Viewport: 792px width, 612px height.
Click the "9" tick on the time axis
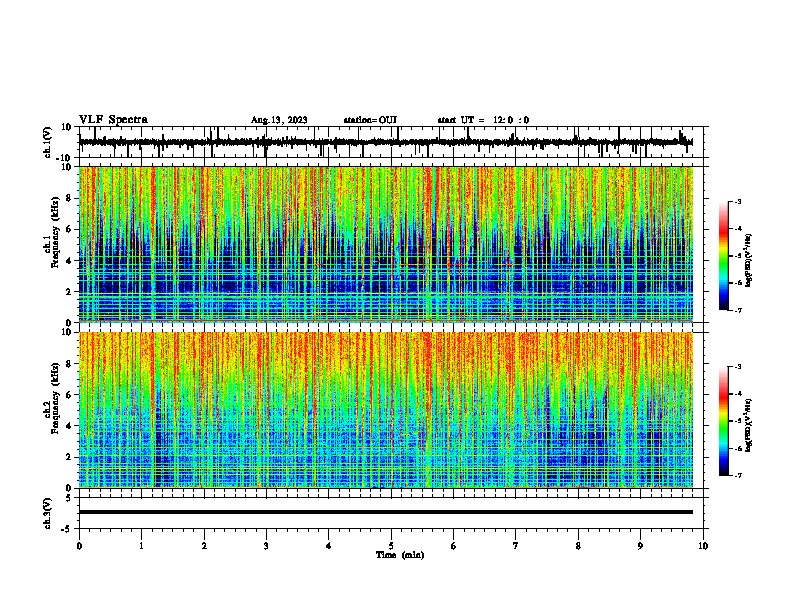point(640,546)
